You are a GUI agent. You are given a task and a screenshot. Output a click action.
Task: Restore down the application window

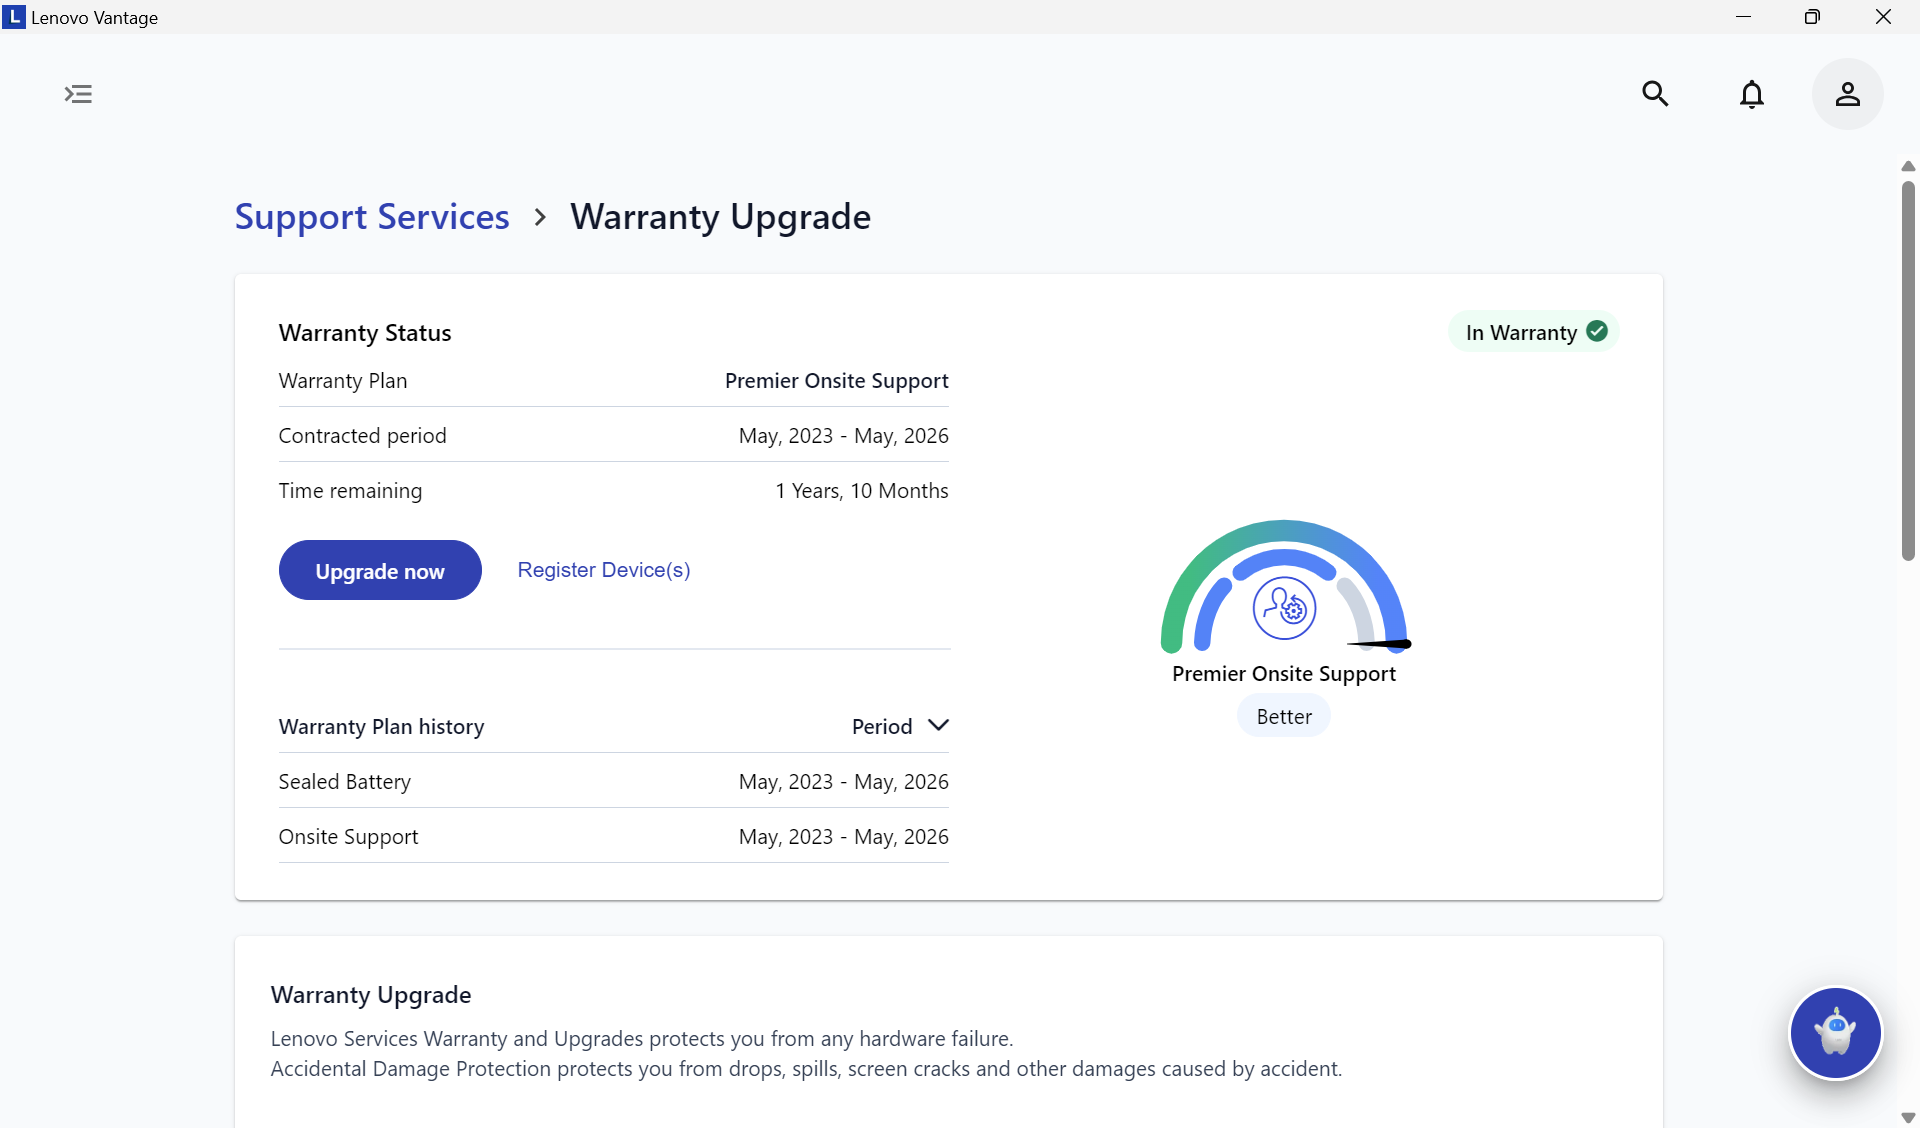coord(1812,17)
